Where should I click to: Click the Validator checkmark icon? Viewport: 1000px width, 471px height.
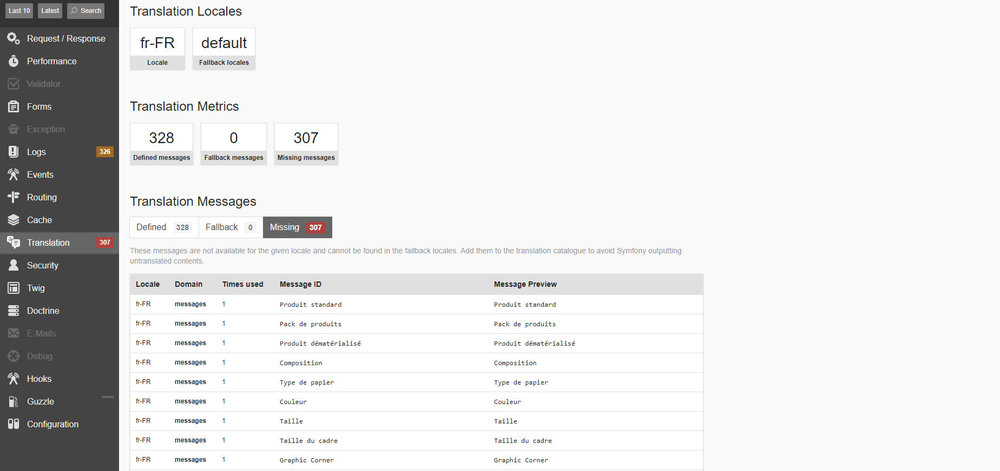click(13, 84)
